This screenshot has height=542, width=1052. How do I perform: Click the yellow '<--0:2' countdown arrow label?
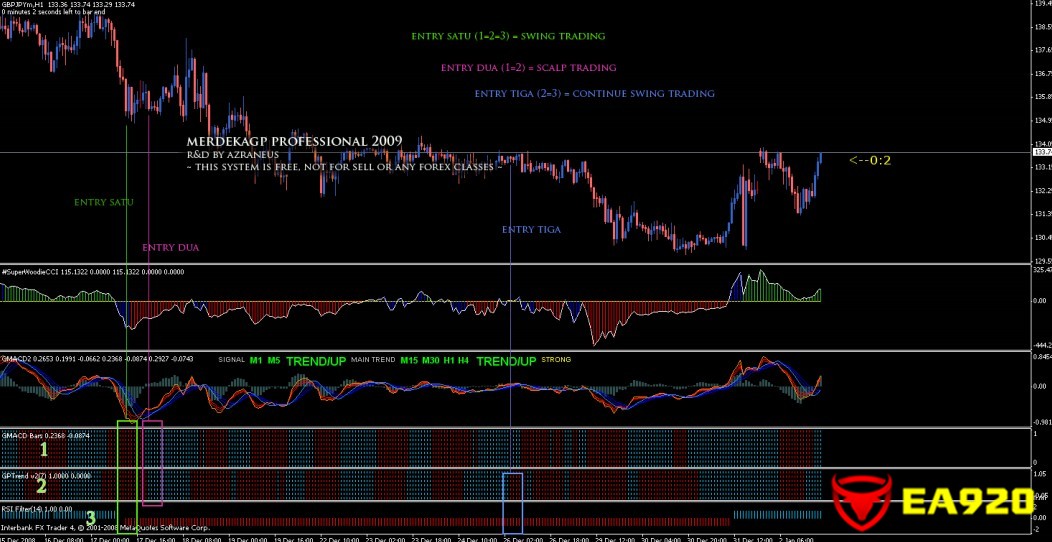(869, 159)
